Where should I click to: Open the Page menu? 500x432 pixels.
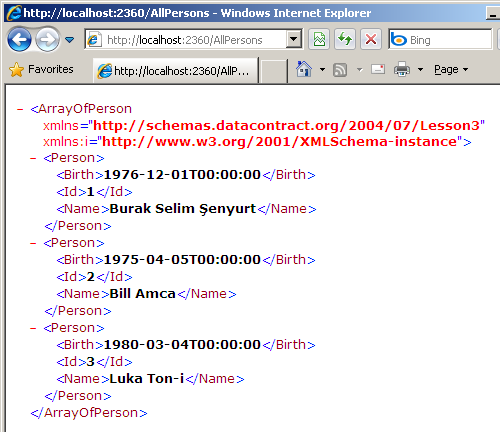tap(451, 69)
